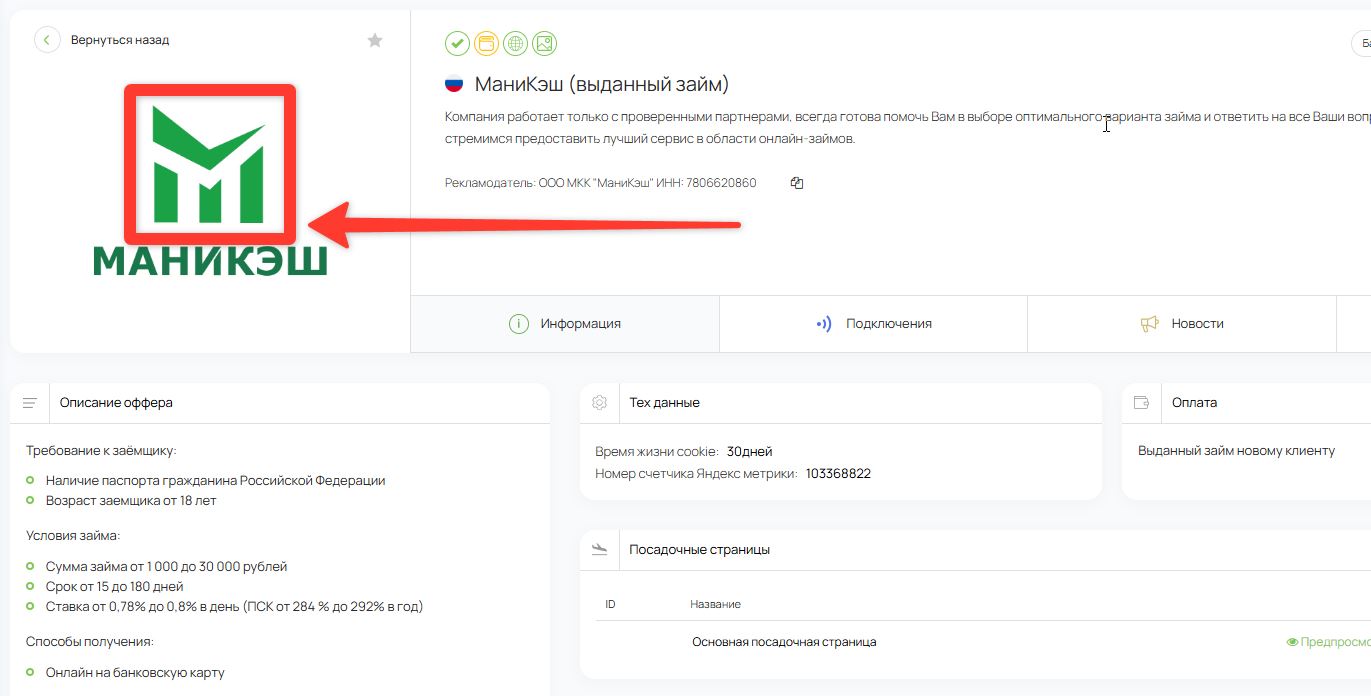Click Сумма займа от 1 000 до 30 000 рублей

click(x=166, y=567)
